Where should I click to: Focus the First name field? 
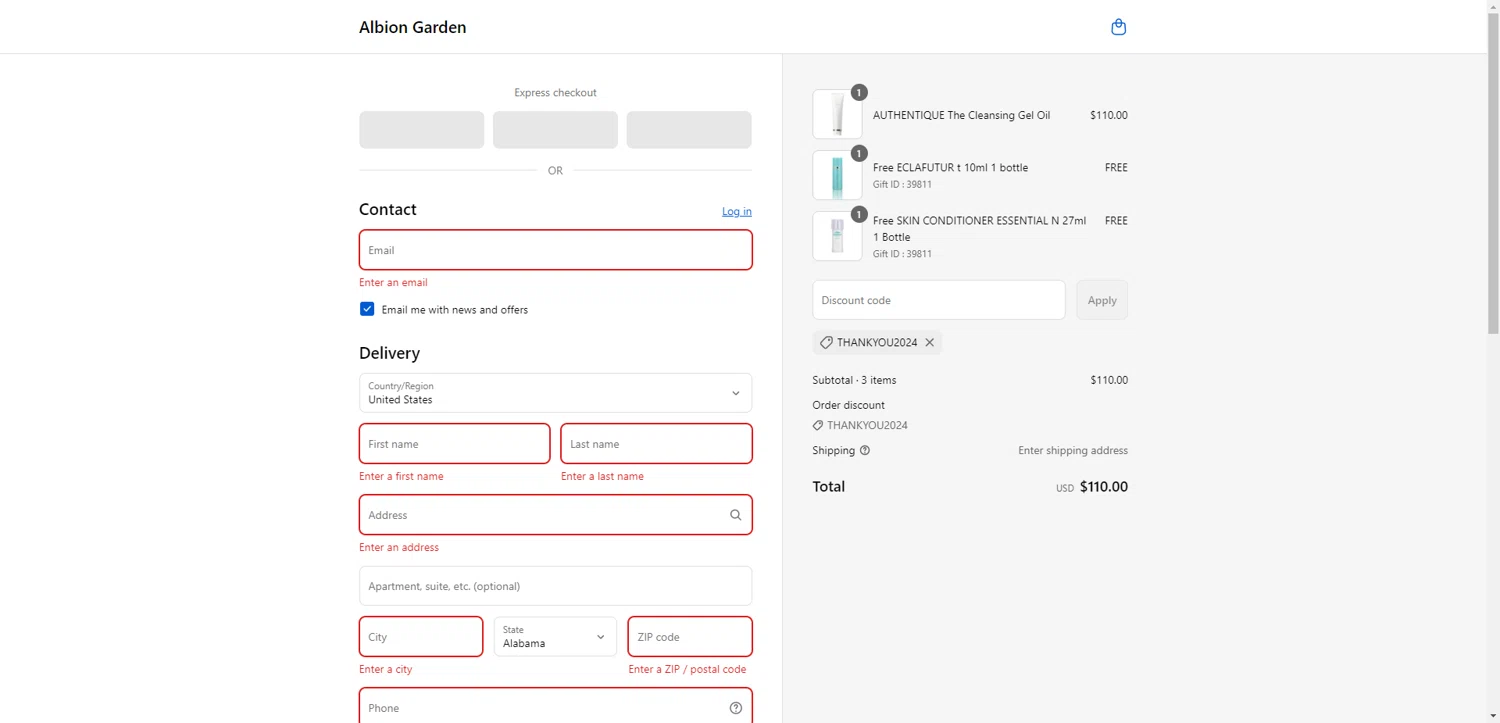click(454, 444)
